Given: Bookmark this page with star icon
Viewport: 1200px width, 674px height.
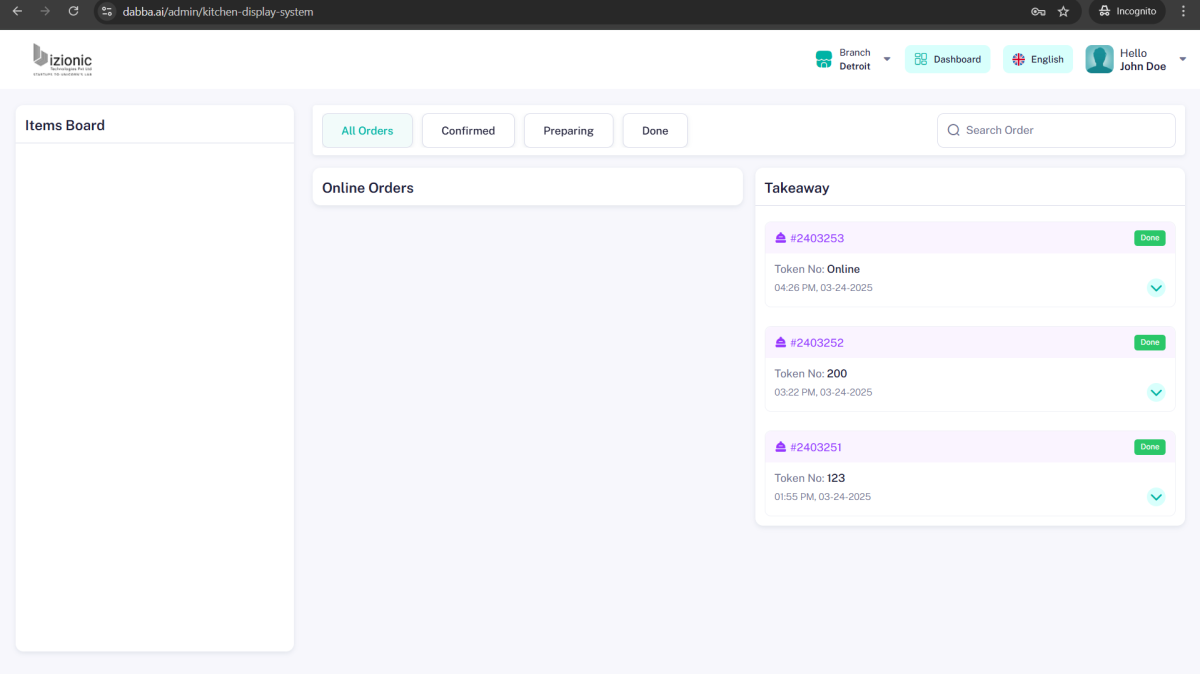Looking at the screenshot, I should click(1063, 11).
